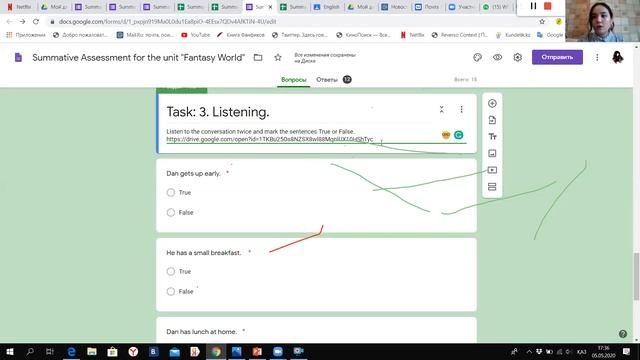Move form to folder
The width and height of the screenshot is (640, 360).
[x=258, y=58]
